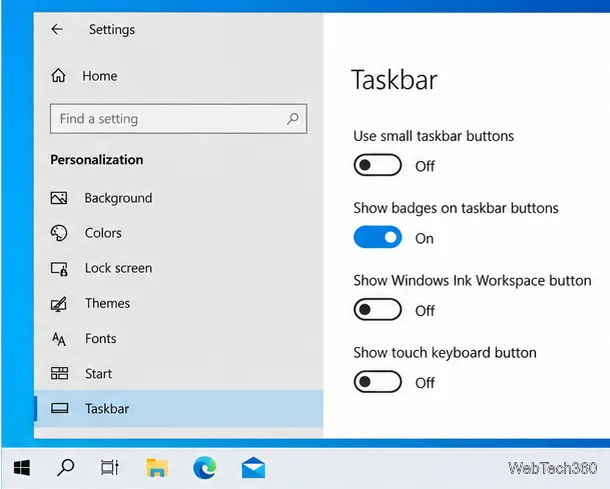This screenshot has width=610, height=489.
Task: Click the Background picture icon
Action: point(59,198)
